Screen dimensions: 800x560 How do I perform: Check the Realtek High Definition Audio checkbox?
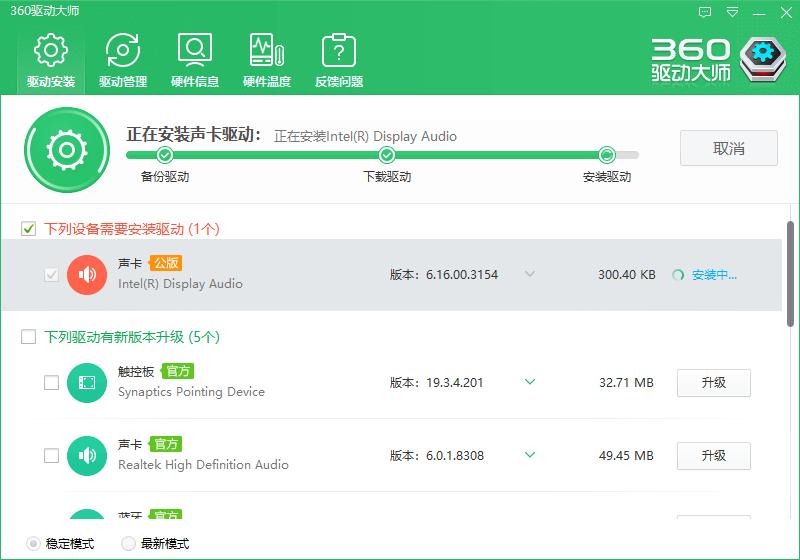pos(51,455)
